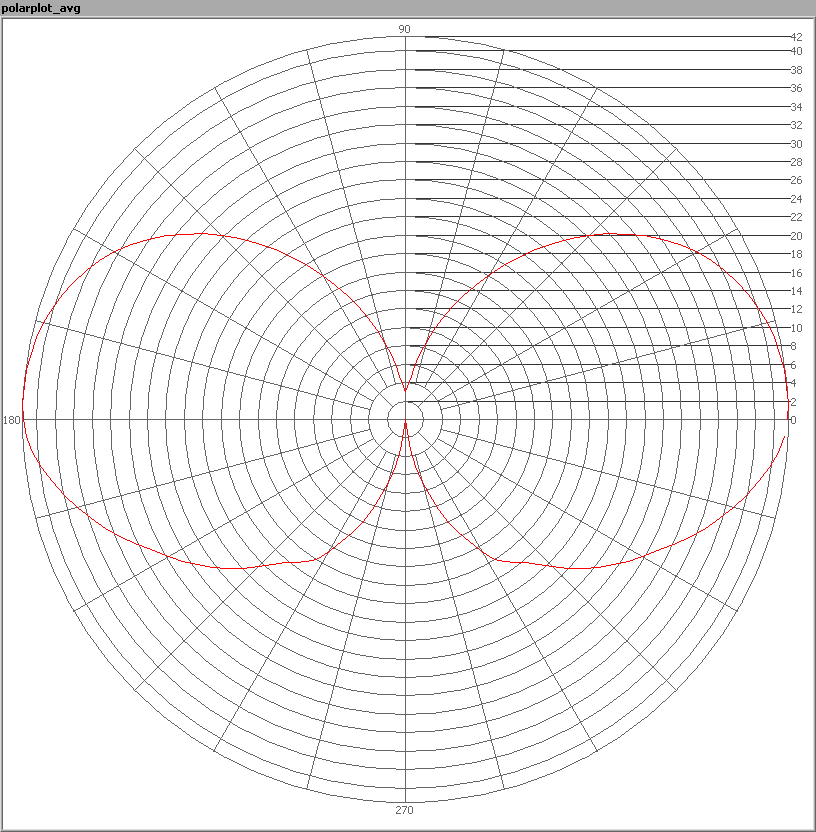This screenshot has height=832, width=816.
Task: Click the red curve's notch above plot center
Action: (405, 391)
